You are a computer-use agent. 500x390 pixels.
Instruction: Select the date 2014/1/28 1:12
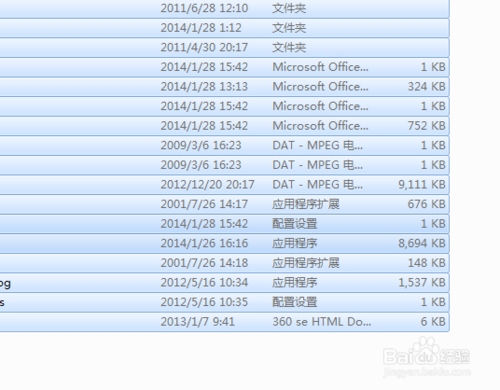pyautogui.click(x=201, y=28)
